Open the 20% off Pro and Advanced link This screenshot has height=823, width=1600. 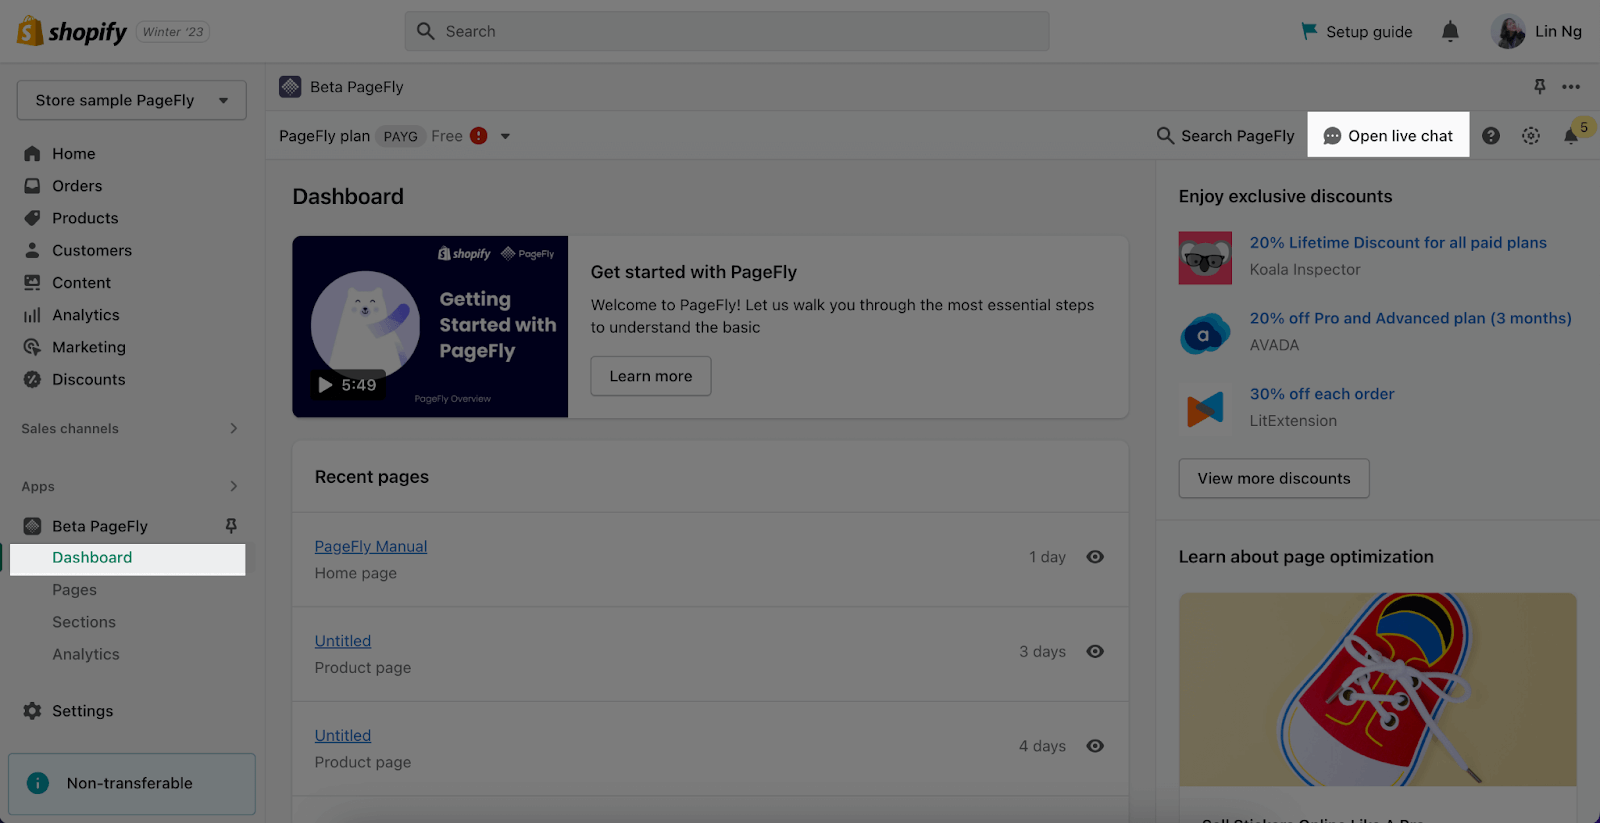(x=1410, y=318)
